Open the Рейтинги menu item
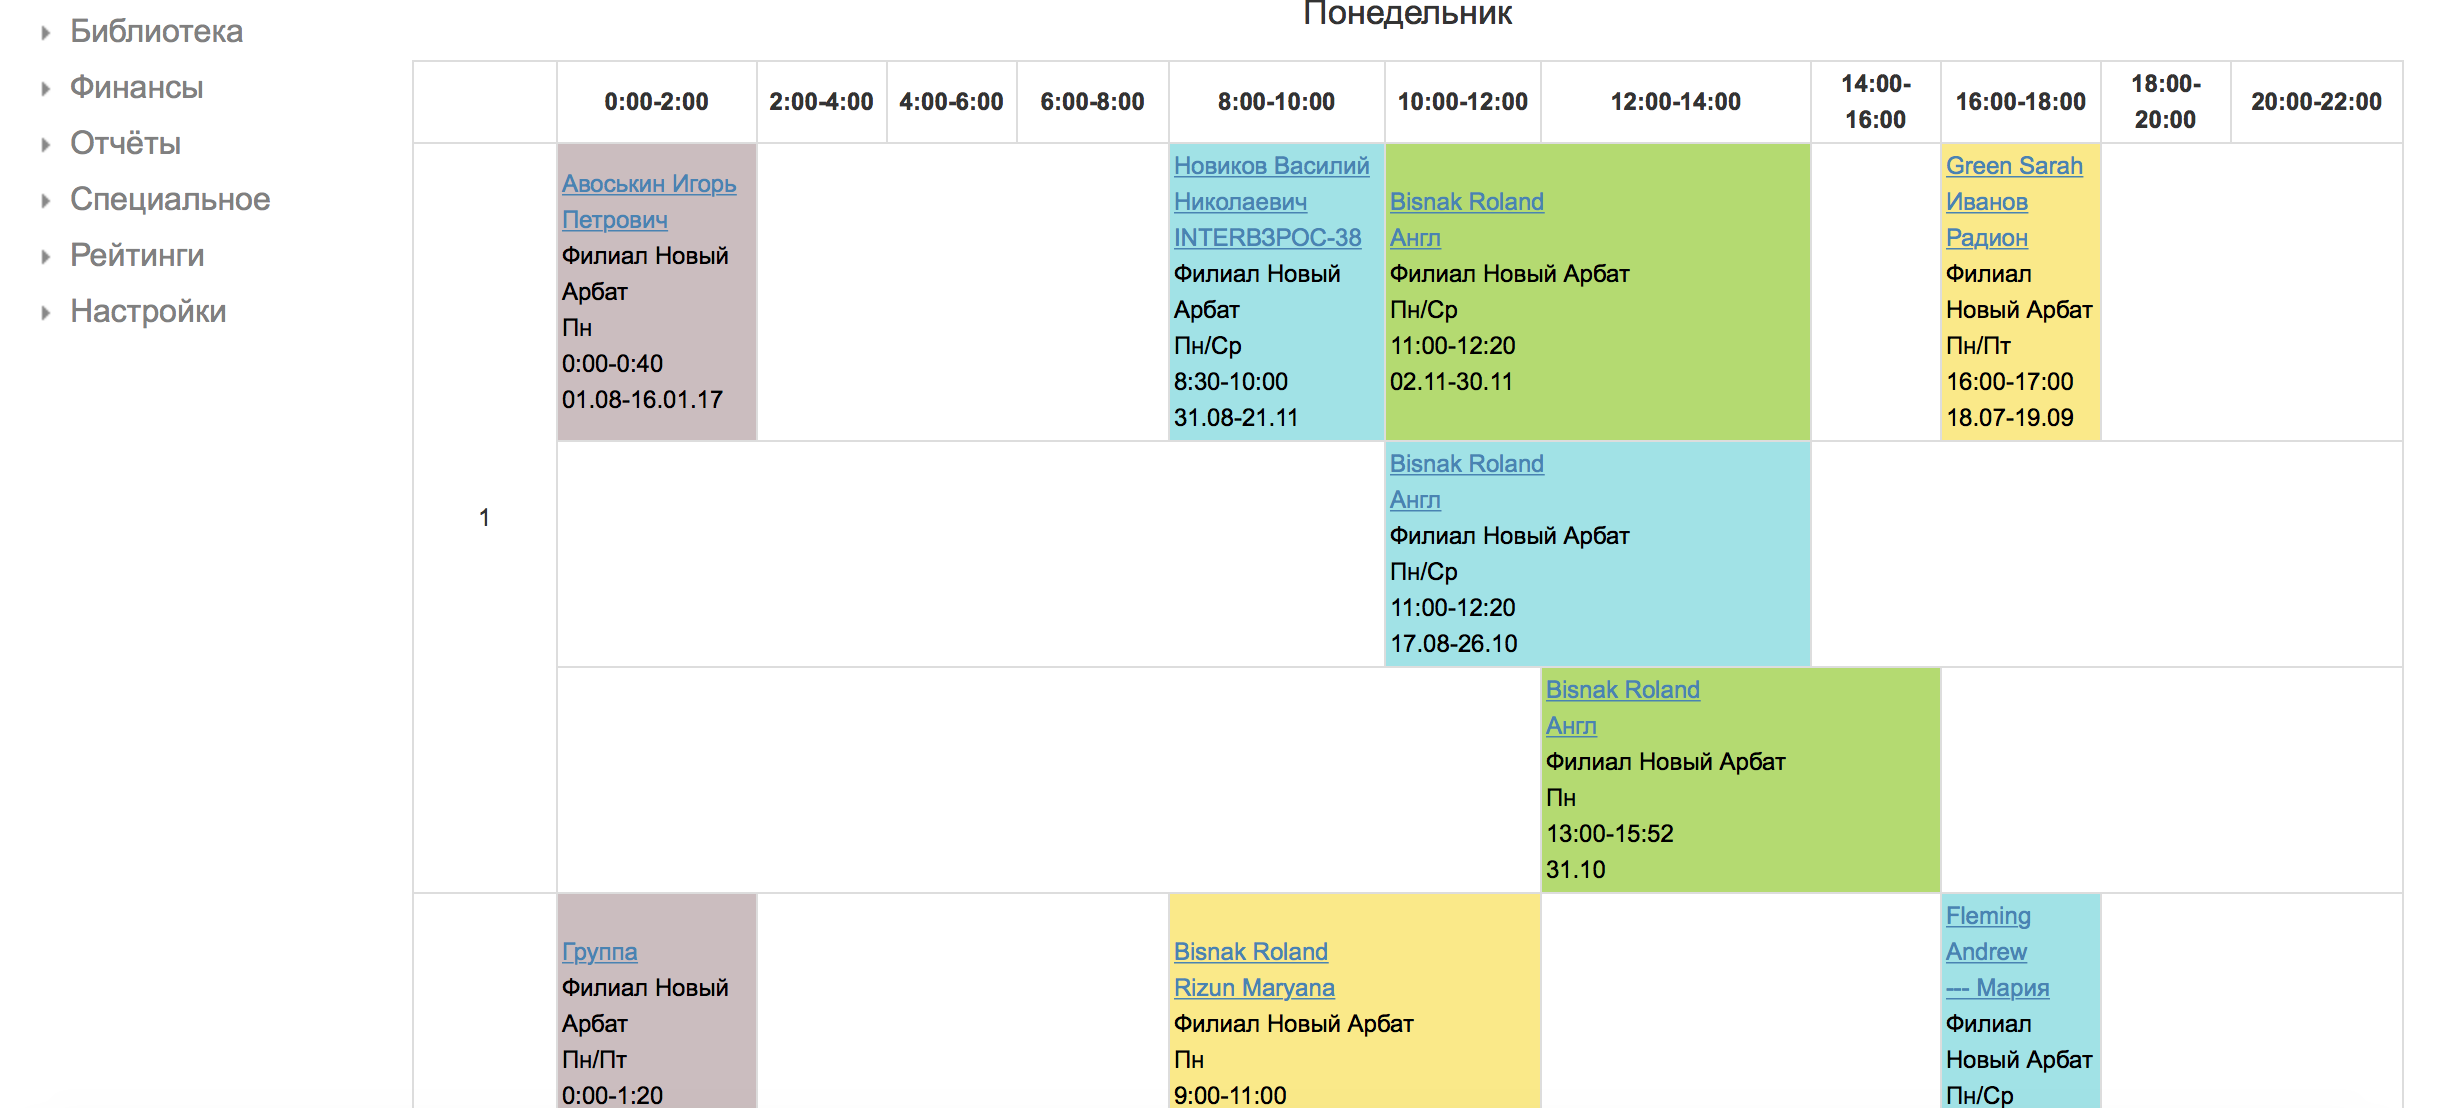This screenshot has height=1108, width=2446. tap(137, 255)
